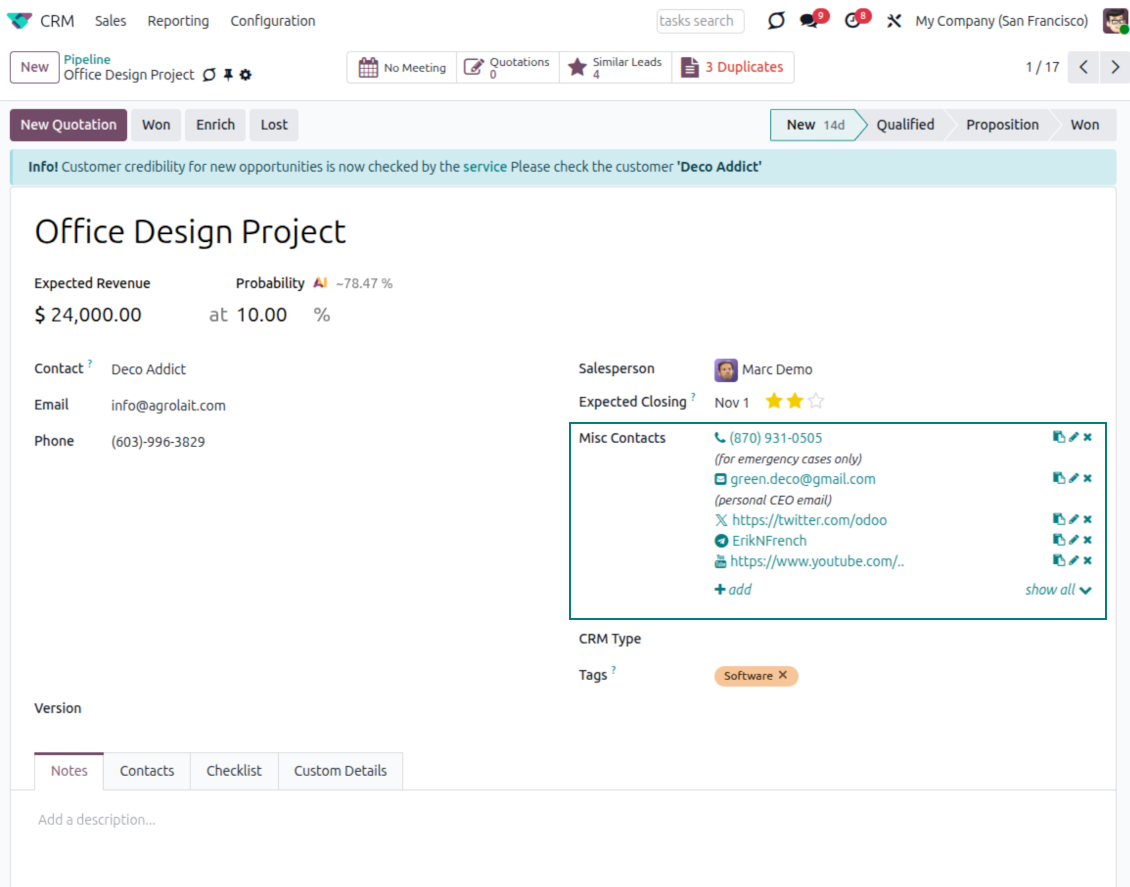Click the New Quotation button
This screenshot has width=1130, height=887.
point(68,125)
